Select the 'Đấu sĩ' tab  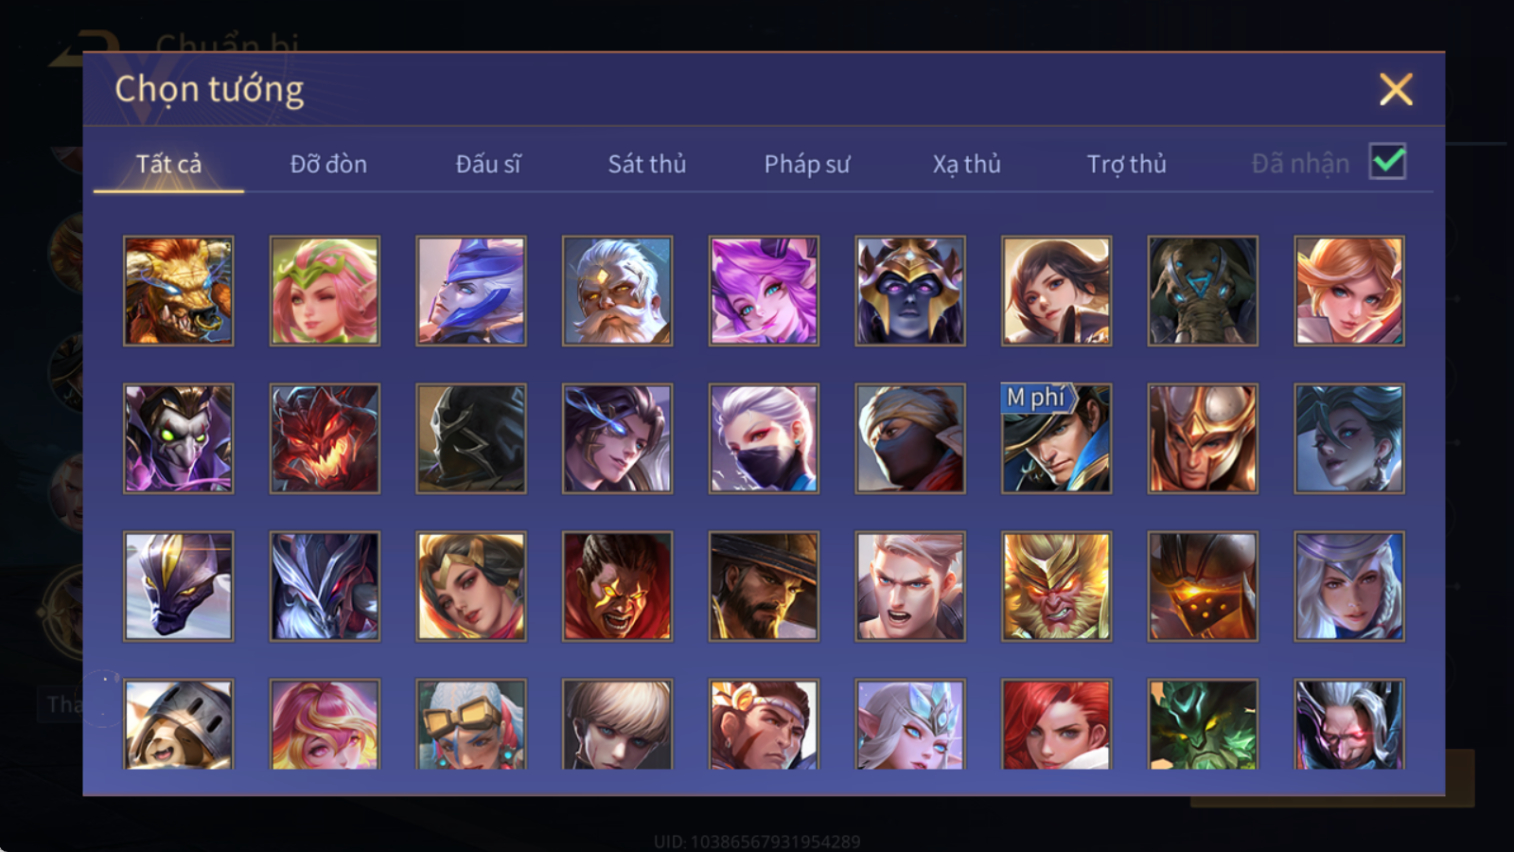click(x=488, y=164)
